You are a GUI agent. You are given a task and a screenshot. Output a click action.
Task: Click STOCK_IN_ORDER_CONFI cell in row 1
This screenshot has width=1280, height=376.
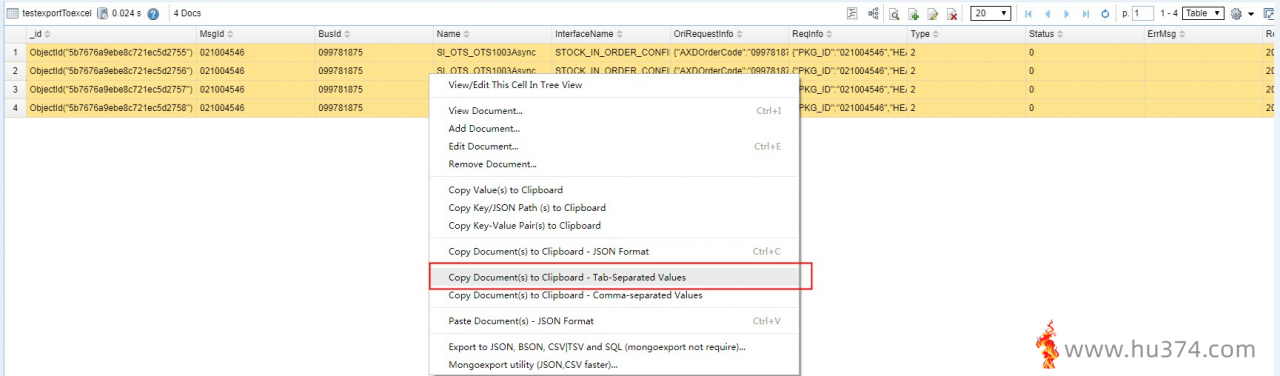(610, 52)
